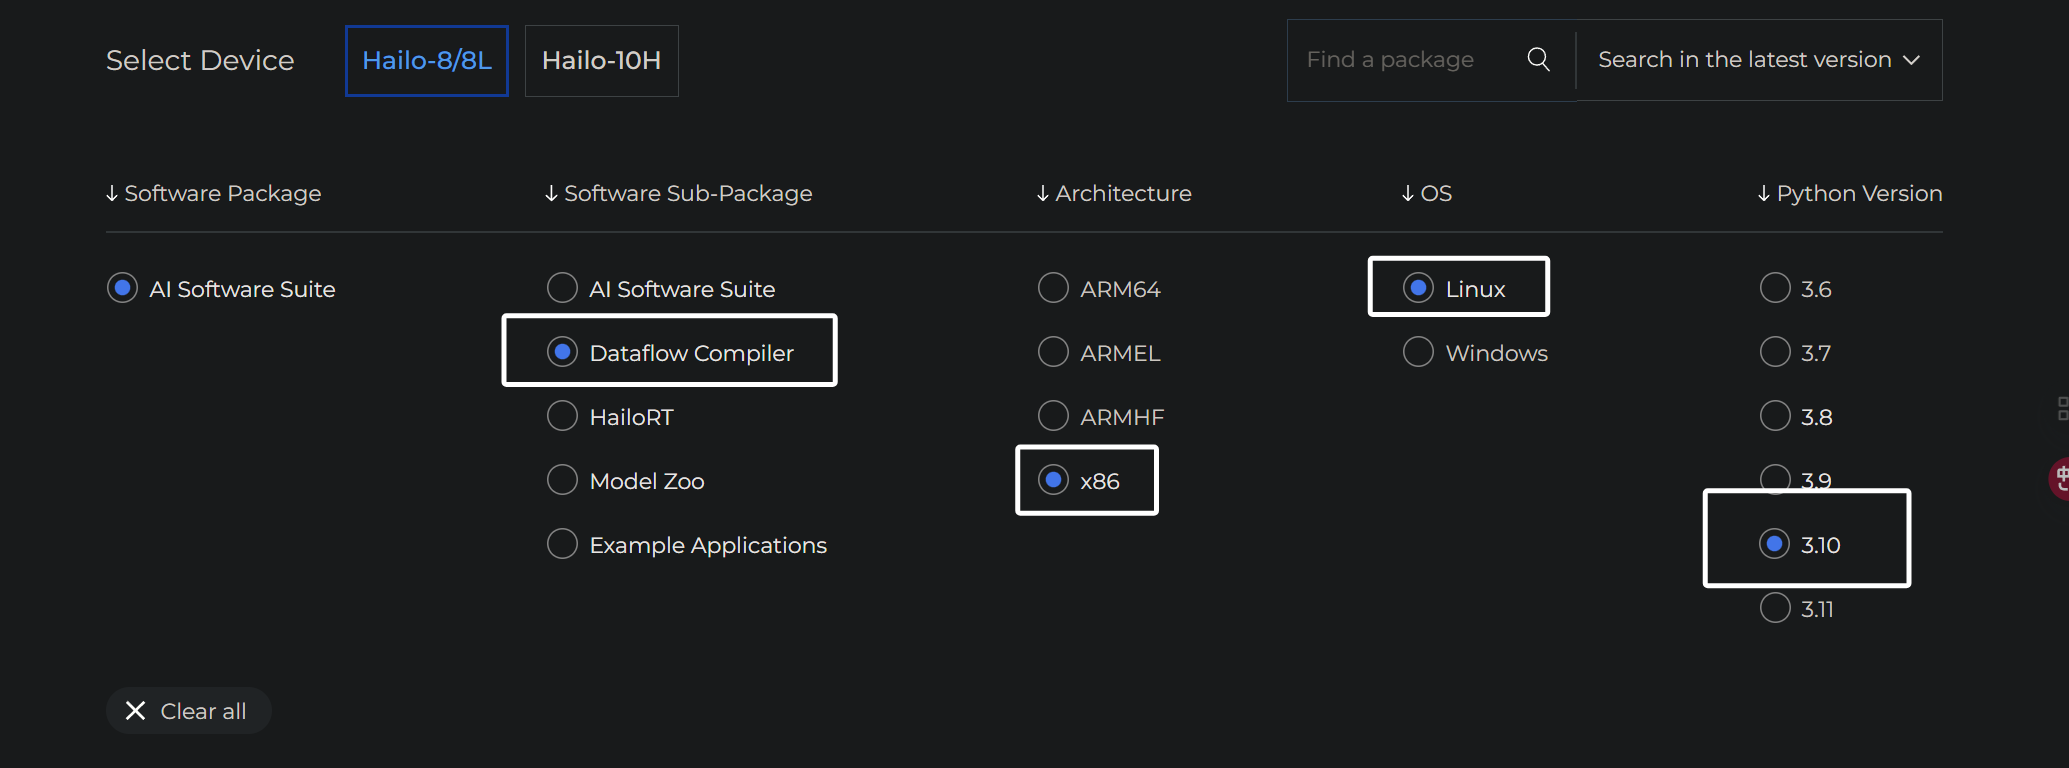Viewport: 2069px width, 768px height.
Task: Click the Architecture column sort arrow
Action: tap(1043, 194)
